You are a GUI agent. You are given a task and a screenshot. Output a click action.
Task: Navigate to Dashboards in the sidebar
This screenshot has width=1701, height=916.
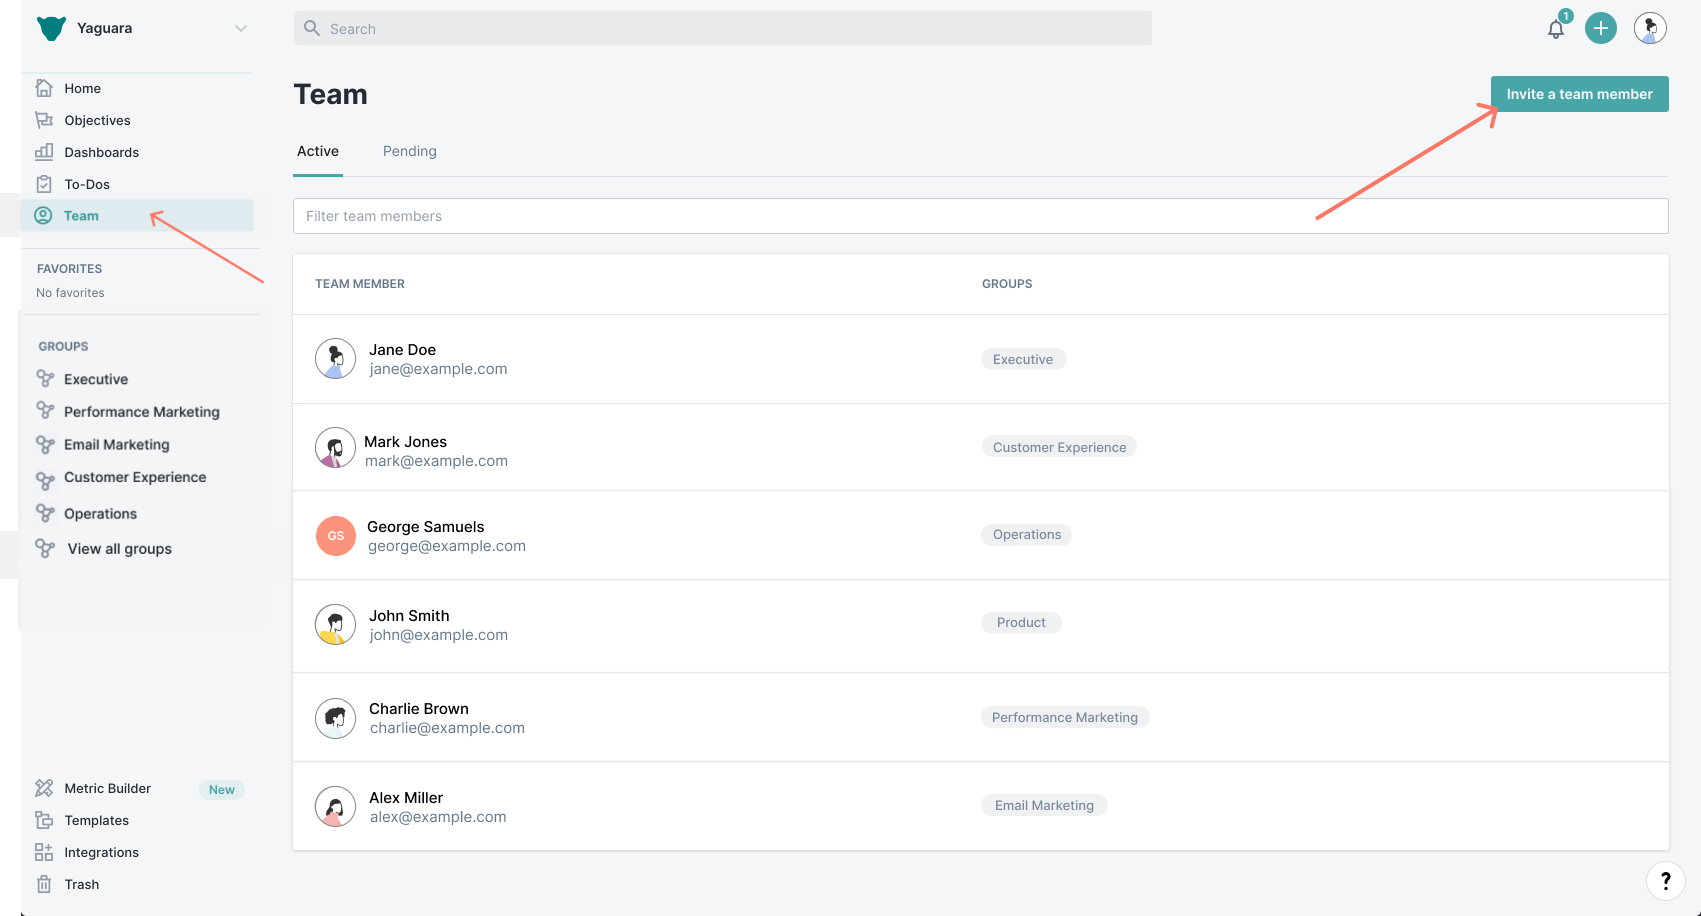tap(101, 152)
